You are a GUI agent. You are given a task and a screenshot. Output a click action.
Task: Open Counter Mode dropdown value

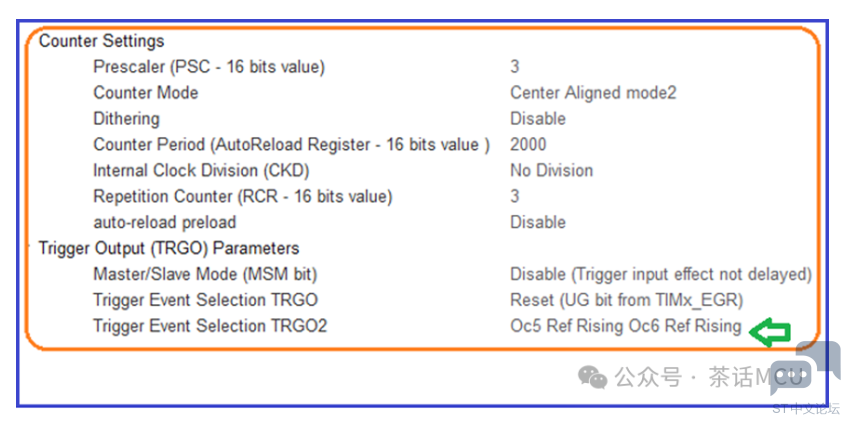[593, 93]
